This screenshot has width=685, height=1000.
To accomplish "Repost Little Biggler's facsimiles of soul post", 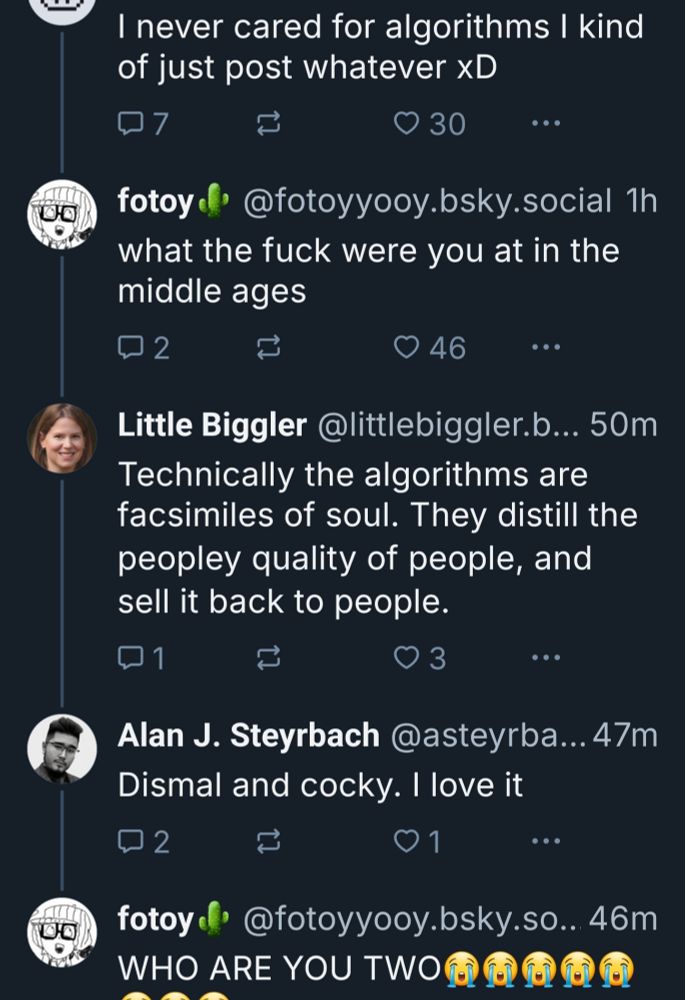I will point(268,657).
